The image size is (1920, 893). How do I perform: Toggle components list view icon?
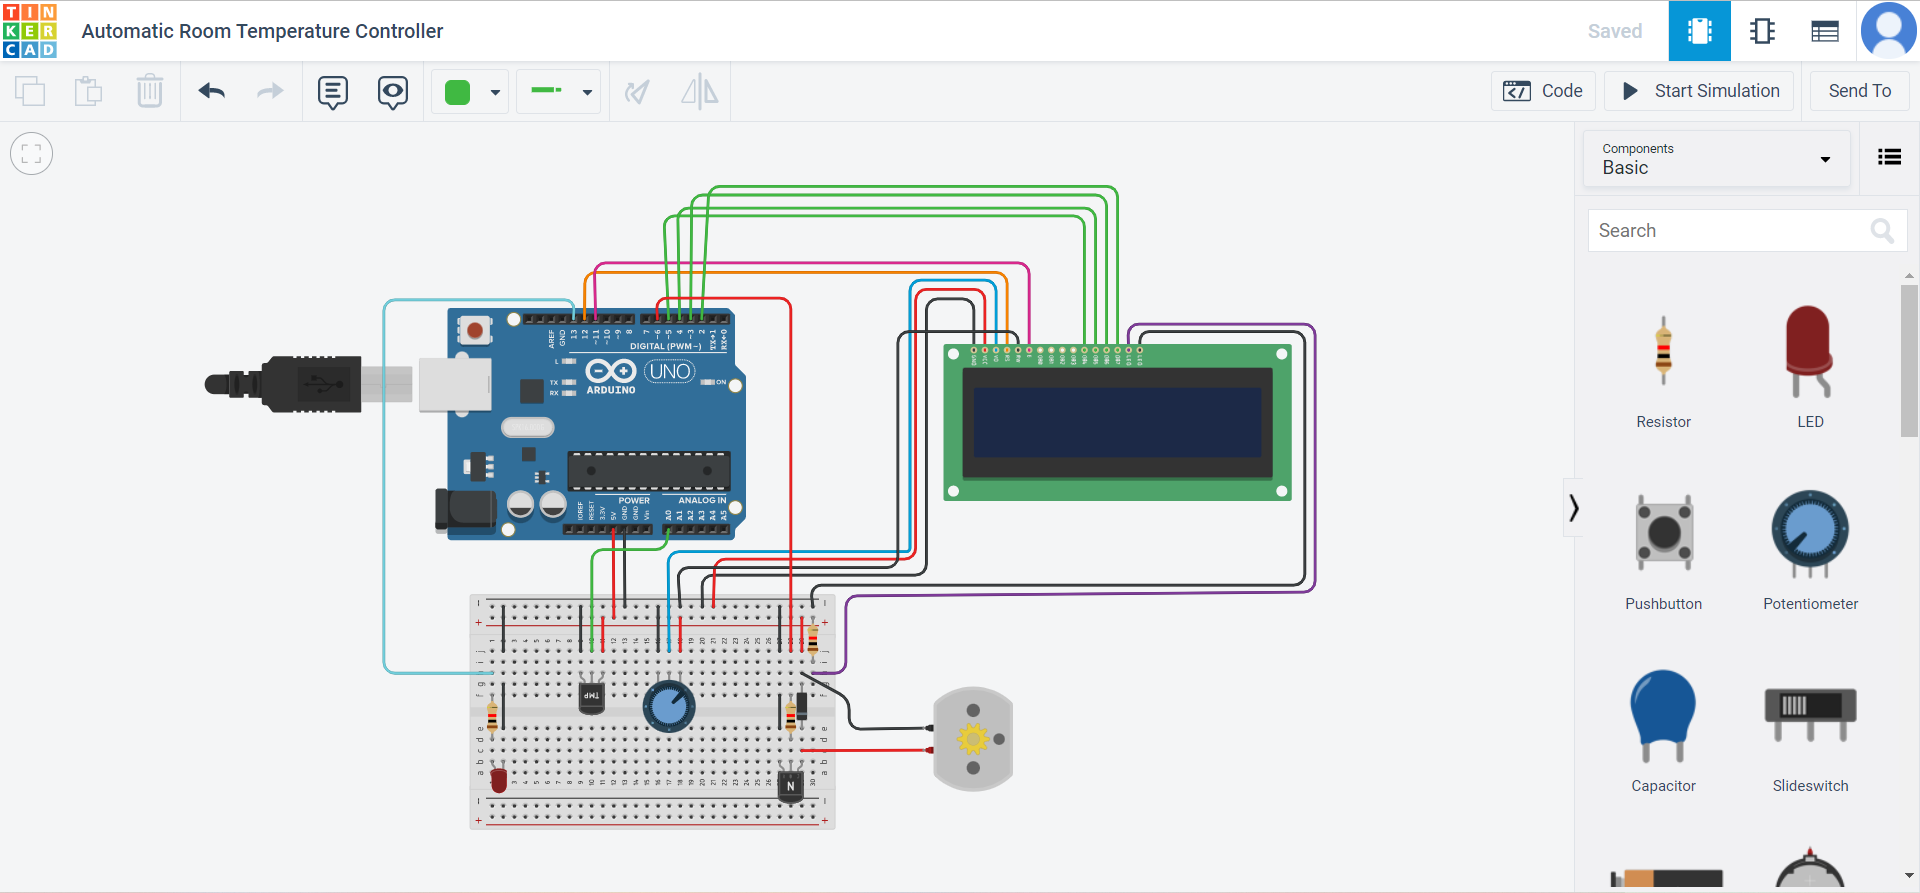click(1889, 157)
